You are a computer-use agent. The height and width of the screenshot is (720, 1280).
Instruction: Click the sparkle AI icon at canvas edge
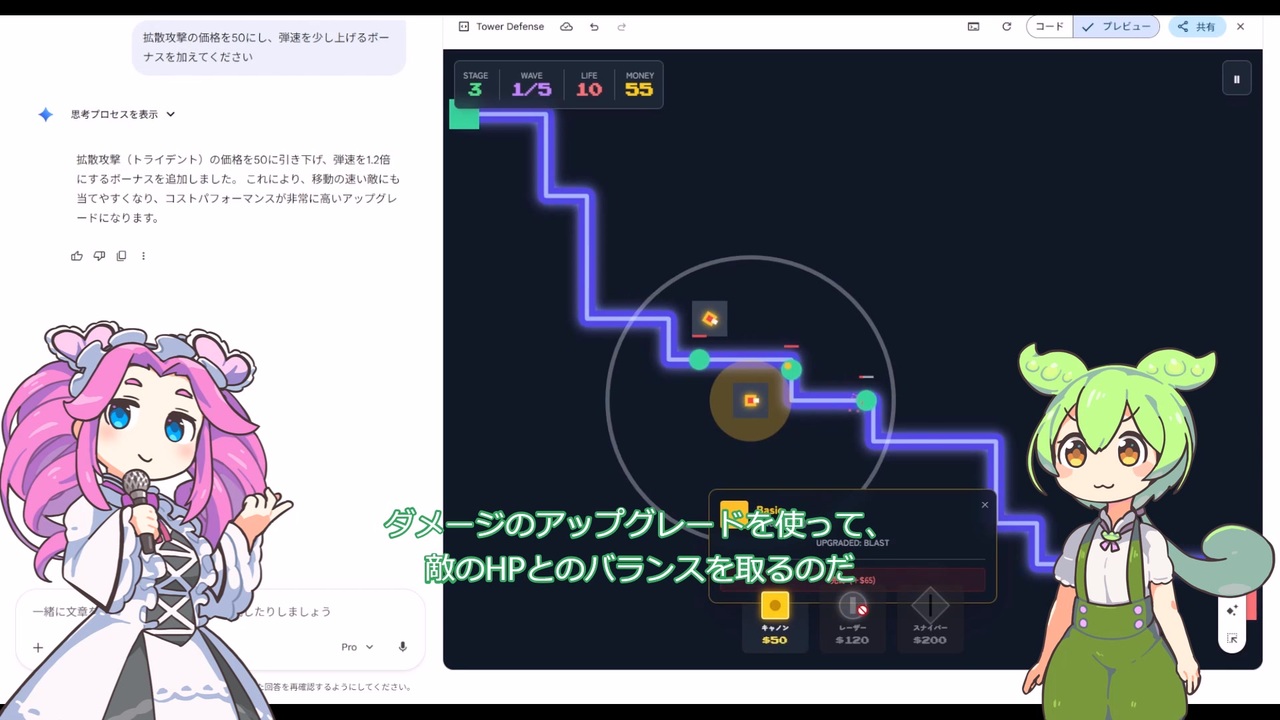tap(1232, 610)
